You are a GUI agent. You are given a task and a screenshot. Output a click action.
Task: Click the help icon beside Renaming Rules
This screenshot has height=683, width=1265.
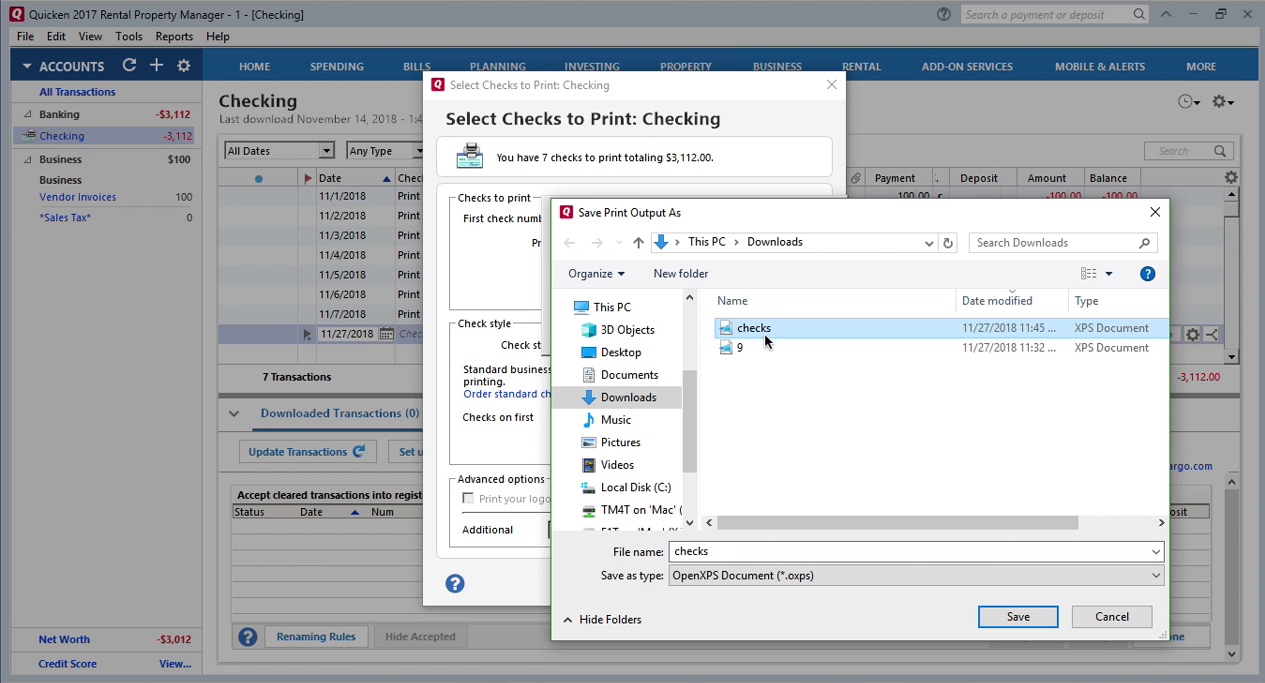click(x=248, y=637)
